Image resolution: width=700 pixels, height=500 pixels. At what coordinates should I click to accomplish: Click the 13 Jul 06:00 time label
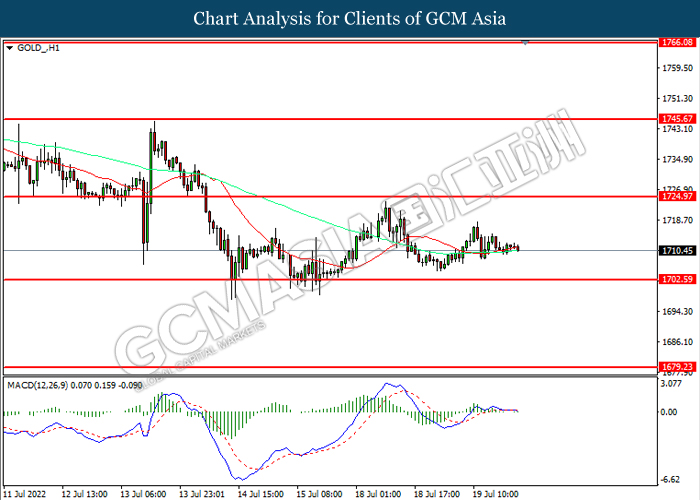point(143,494)
